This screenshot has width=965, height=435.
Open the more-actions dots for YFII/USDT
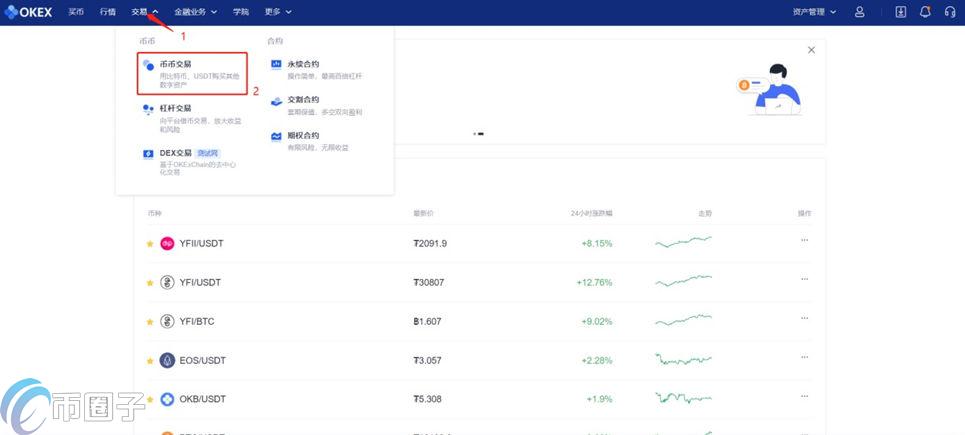804,240
